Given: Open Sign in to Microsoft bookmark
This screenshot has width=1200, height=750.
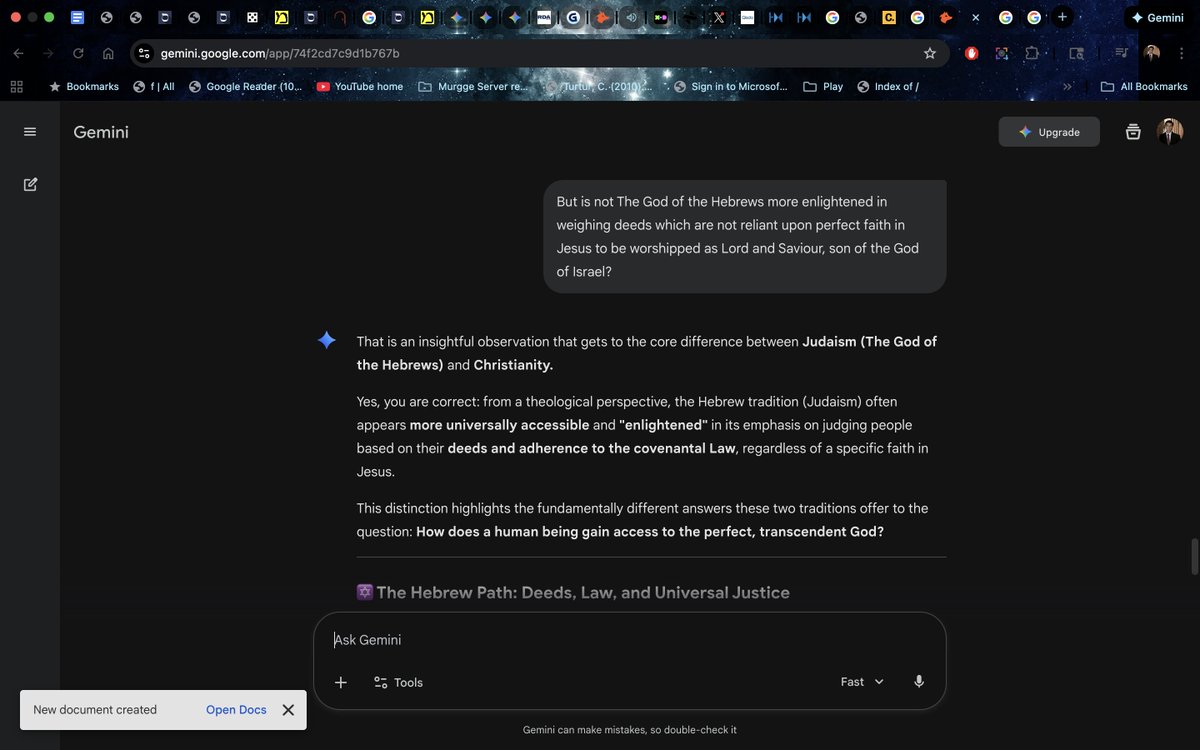Looking at the screenshot, I should pos(731,87).
